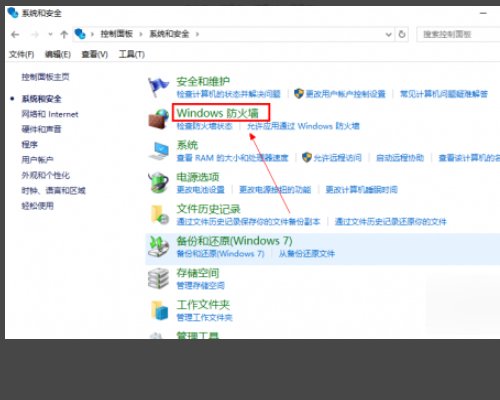The image size is (500, 400).
Task: Open the 文件历史记录 heading
Action: point(208,209)
